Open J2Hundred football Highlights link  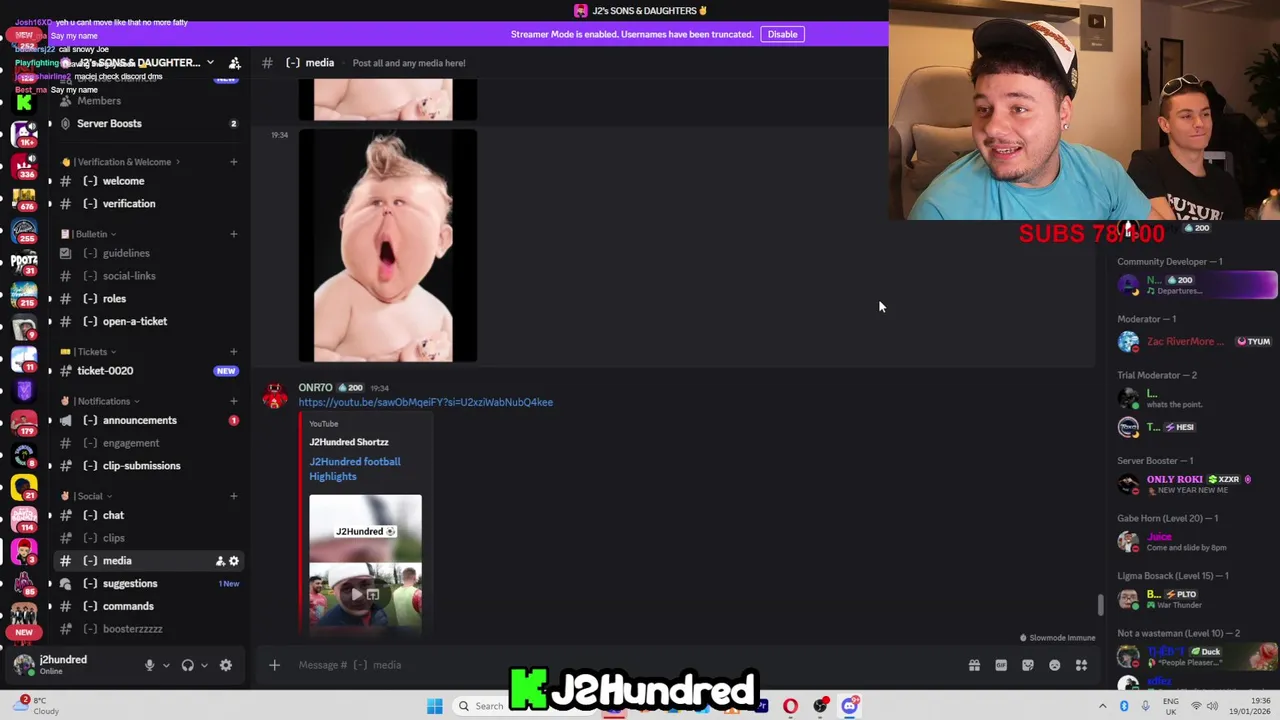(355, 469)
